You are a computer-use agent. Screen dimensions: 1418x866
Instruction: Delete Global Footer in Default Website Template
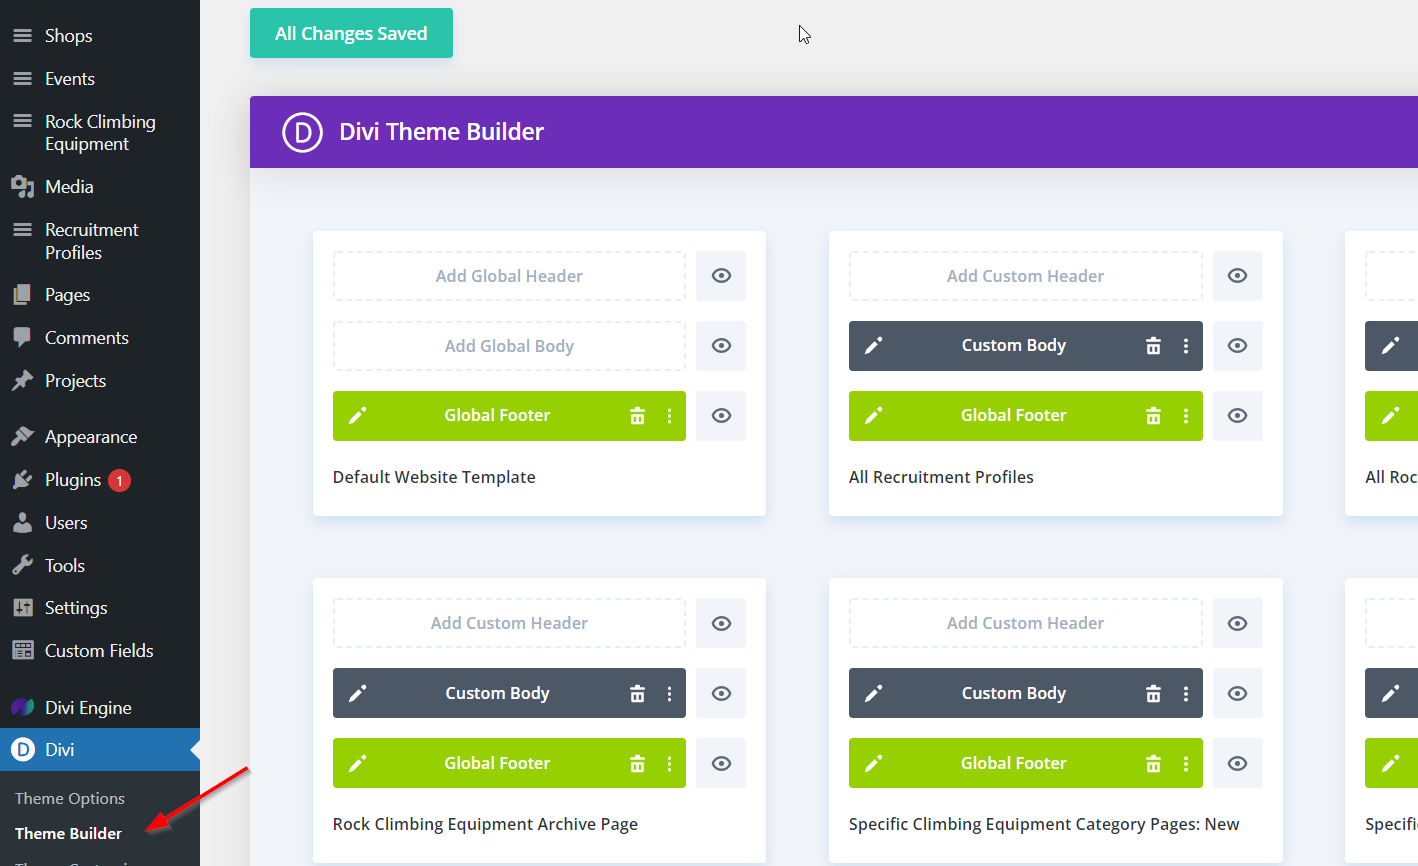637,416
